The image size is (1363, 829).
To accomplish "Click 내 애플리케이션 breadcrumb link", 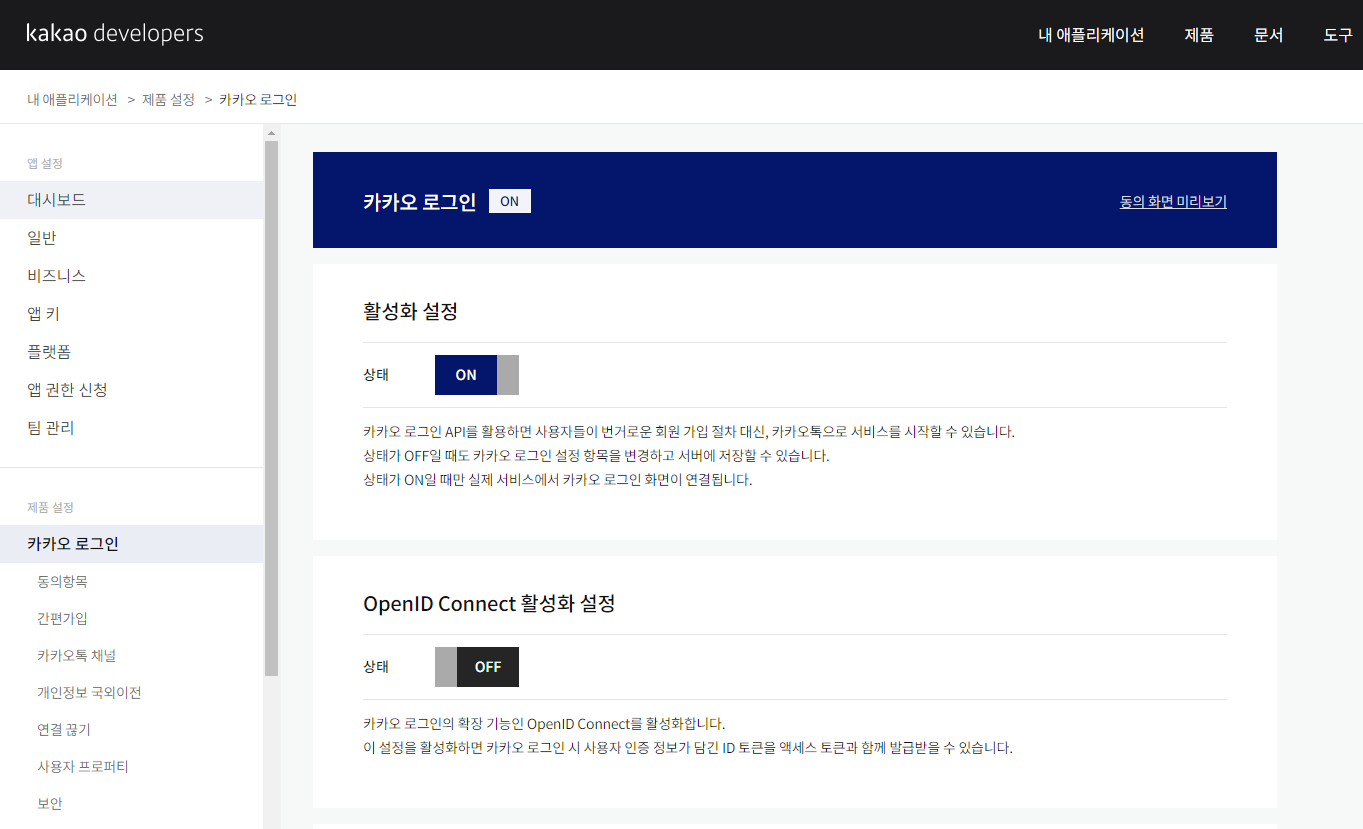I will (72, 99).
